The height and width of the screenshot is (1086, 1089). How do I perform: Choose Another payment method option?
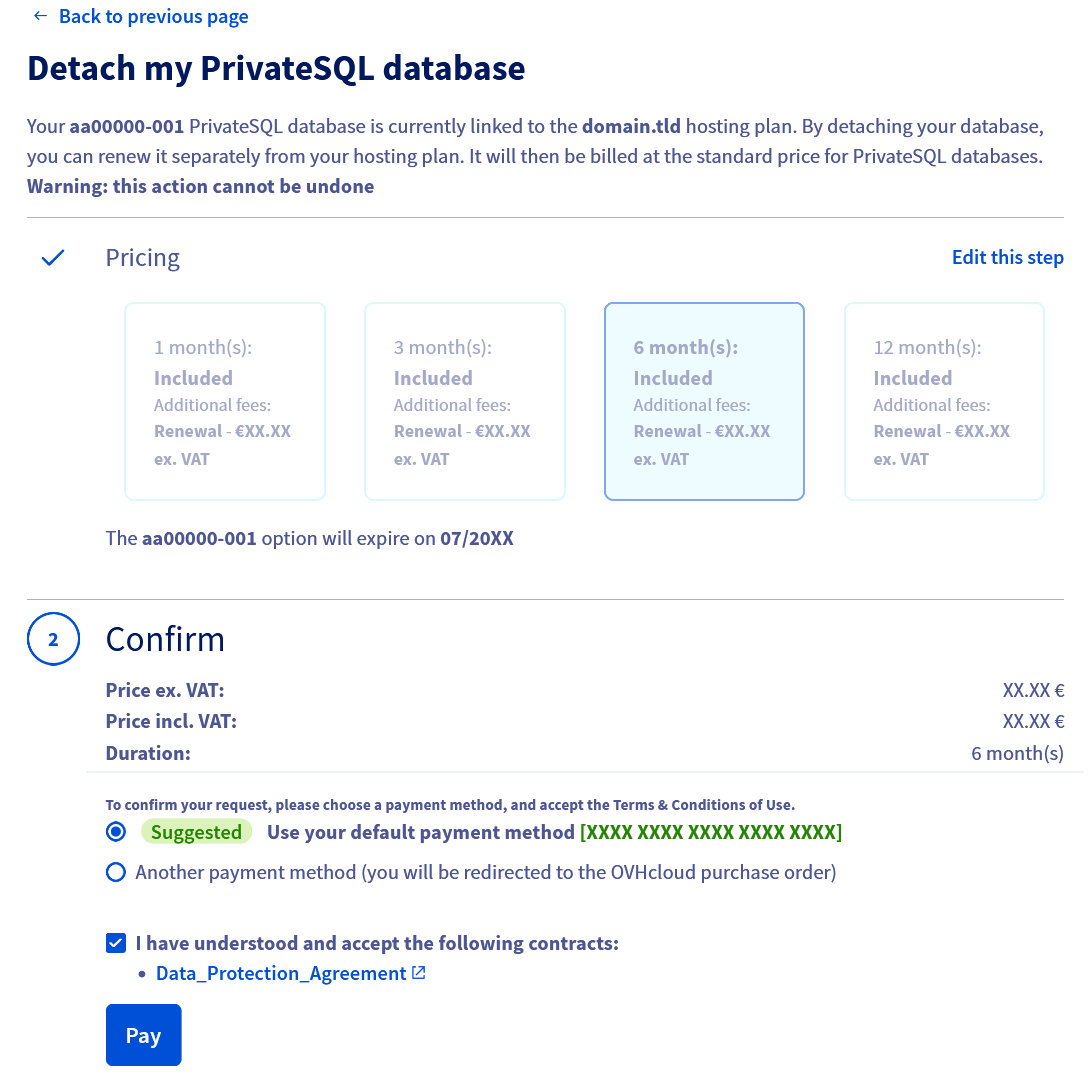(115, 872)
